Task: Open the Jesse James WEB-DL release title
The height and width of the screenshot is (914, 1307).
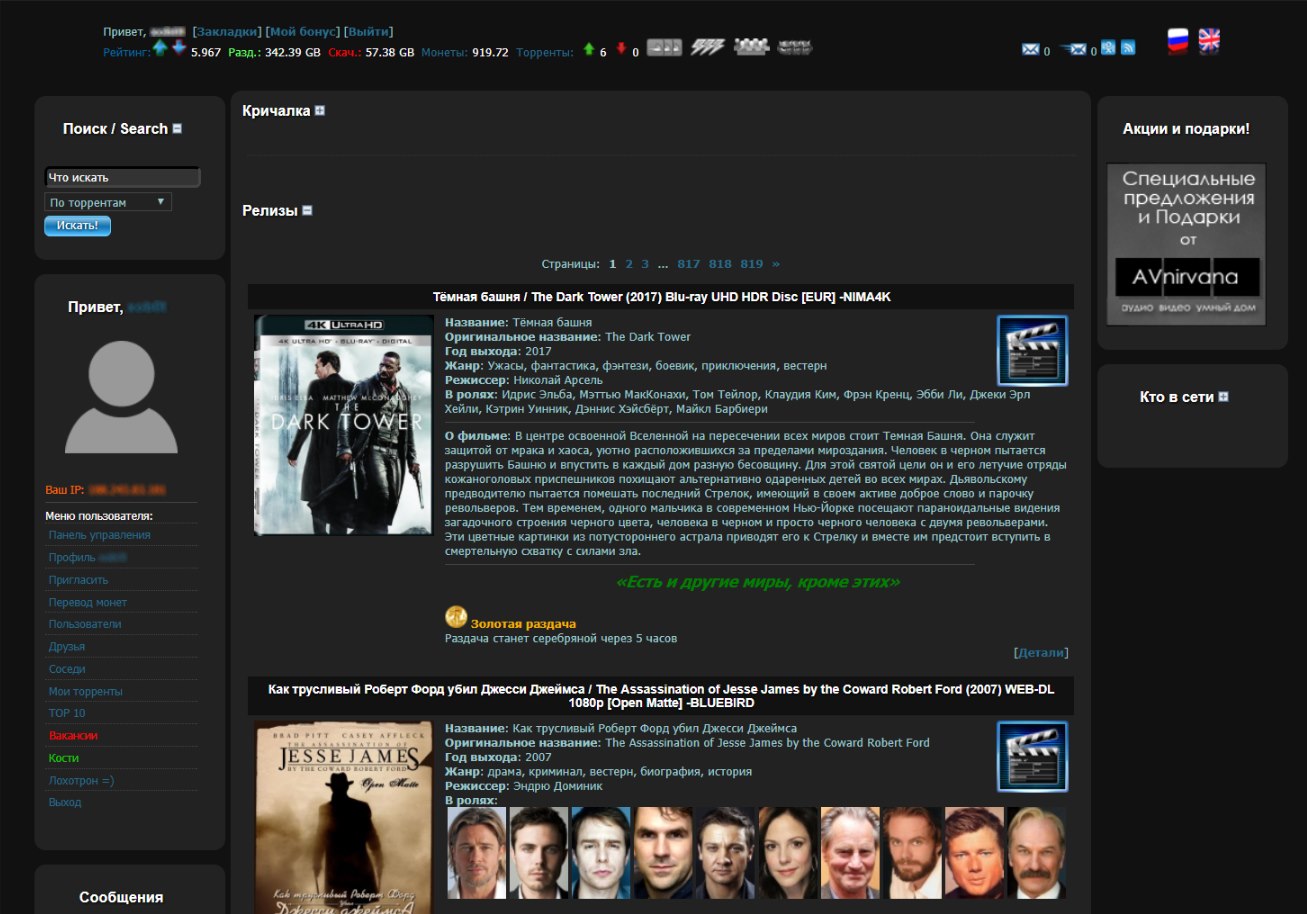Action: pyautogui.click(x=661, y=695)
